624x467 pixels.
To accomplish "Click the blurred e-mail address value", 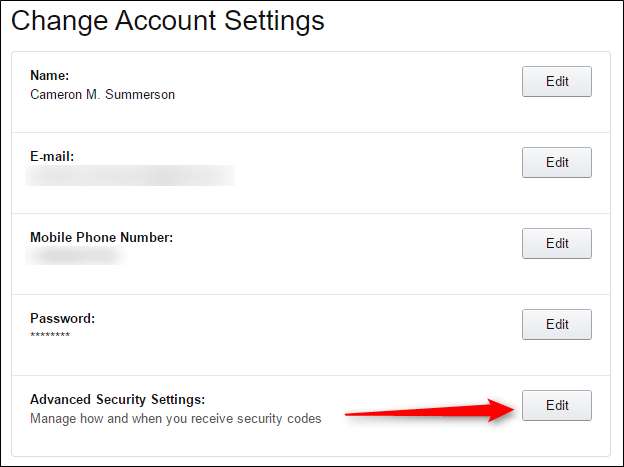I will pyautogui.click(x=130, y=176).
